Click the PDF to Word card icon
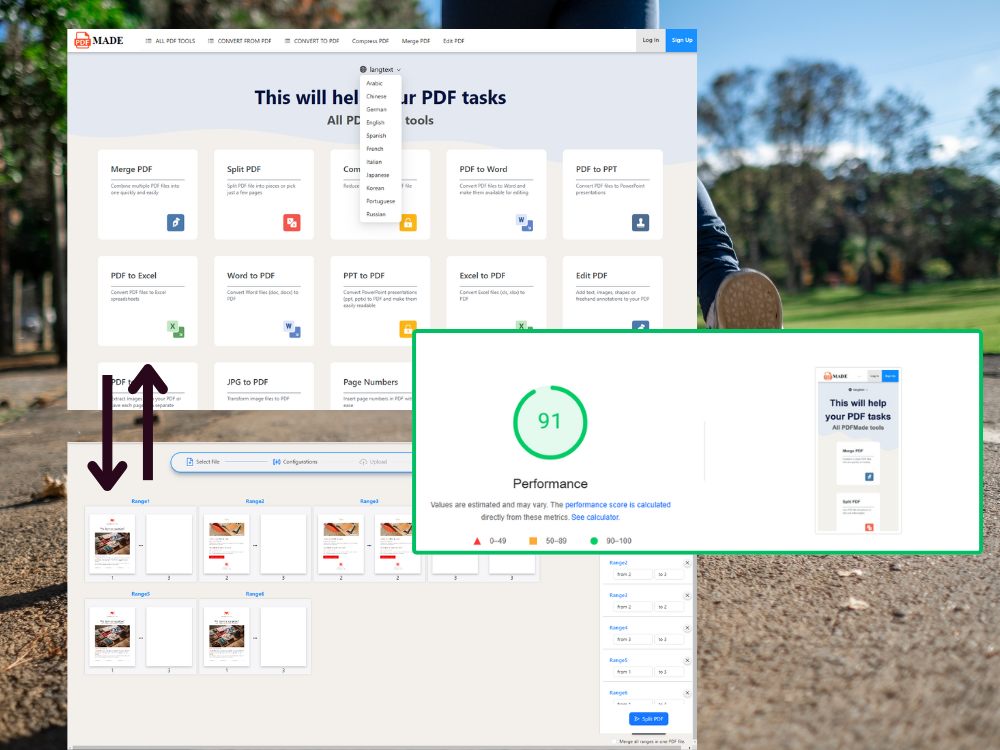The image size is (1000, 750). (x=524, y=223)
